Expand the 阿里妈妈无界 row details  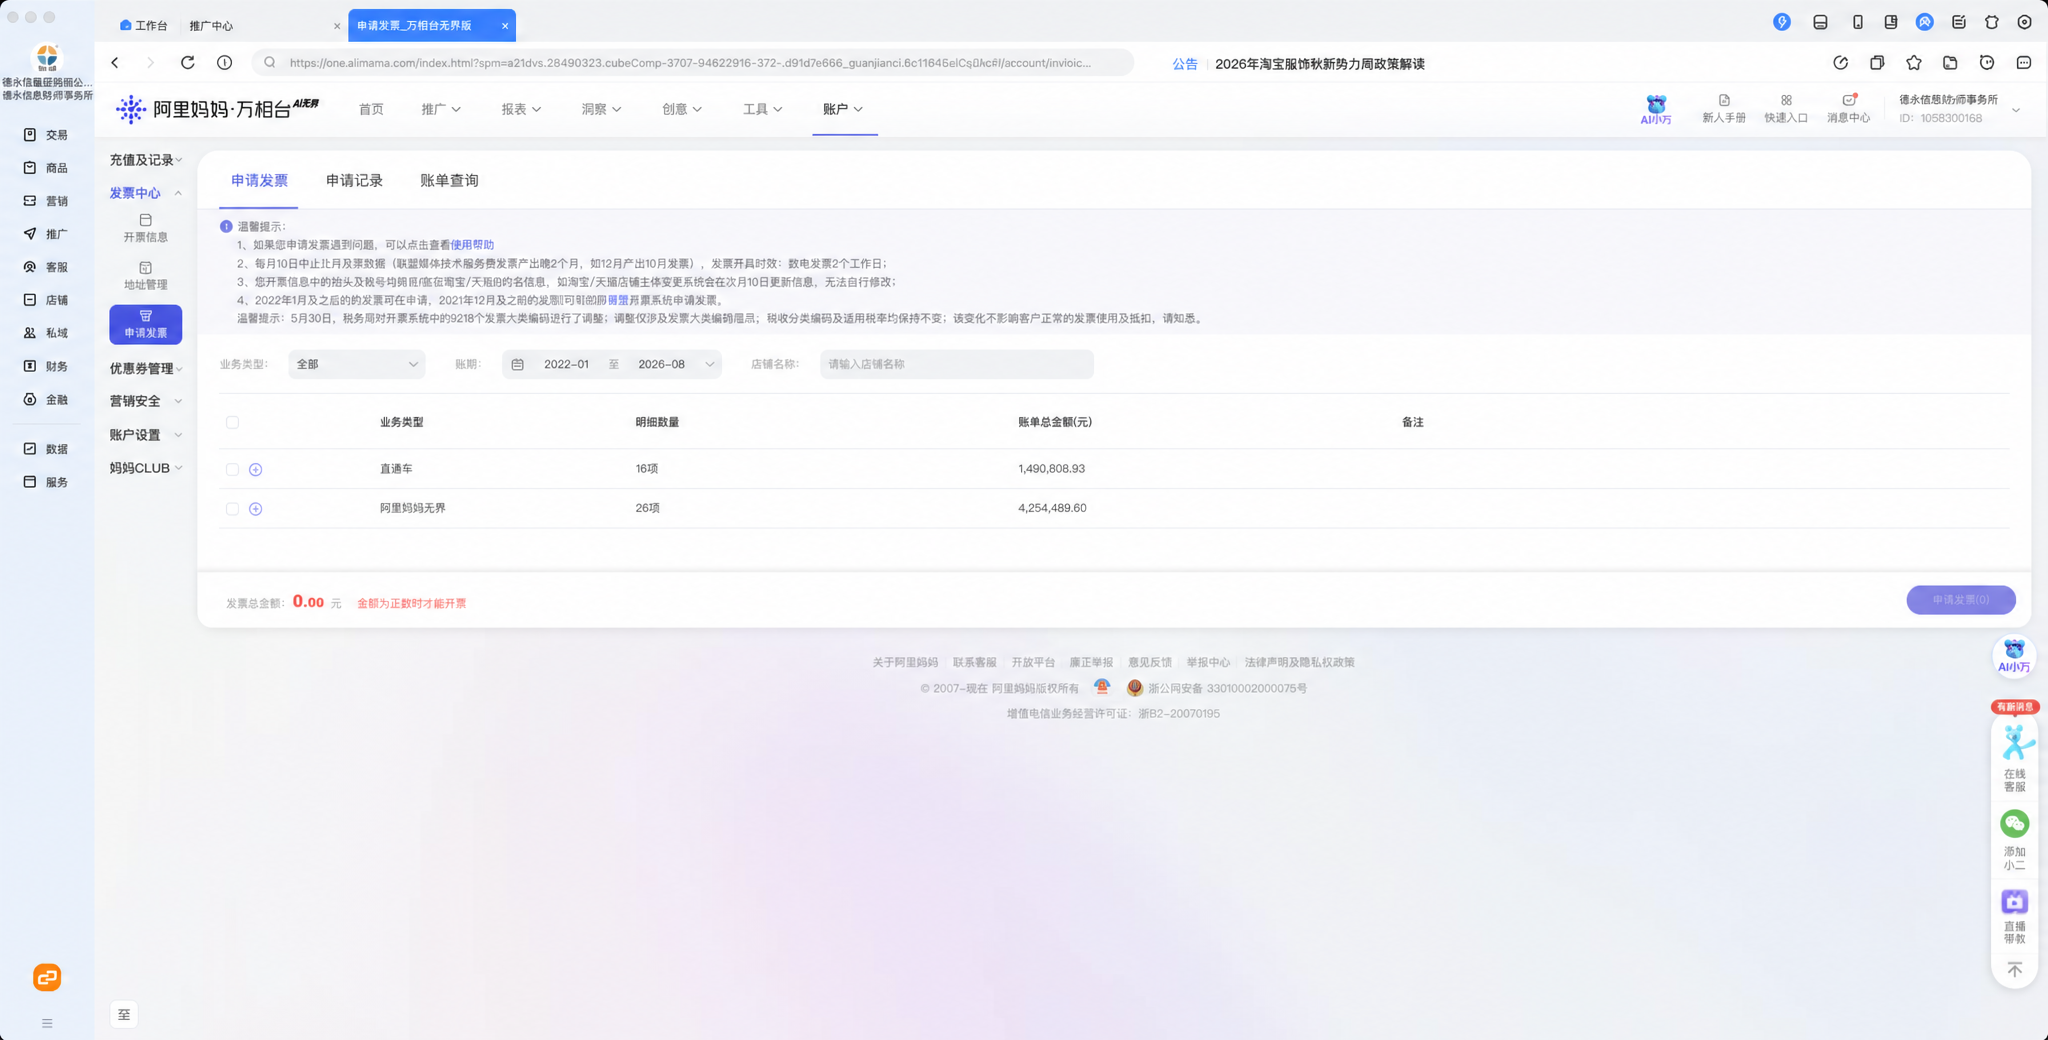(255, 508)
